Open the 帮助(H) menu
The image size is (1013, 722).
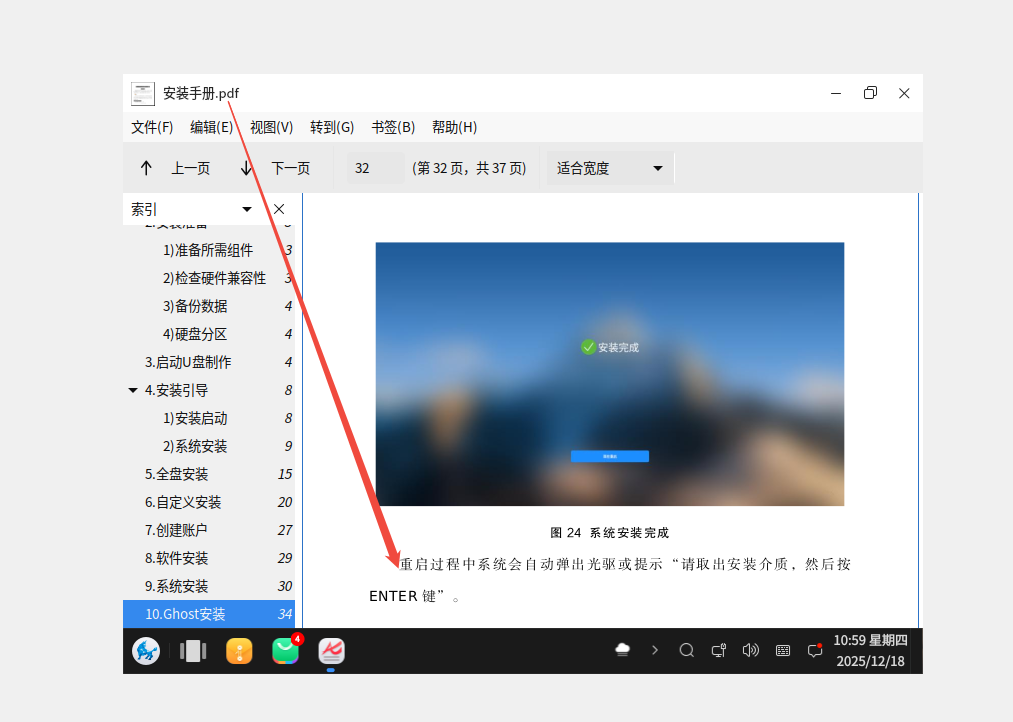coord(454,127)
